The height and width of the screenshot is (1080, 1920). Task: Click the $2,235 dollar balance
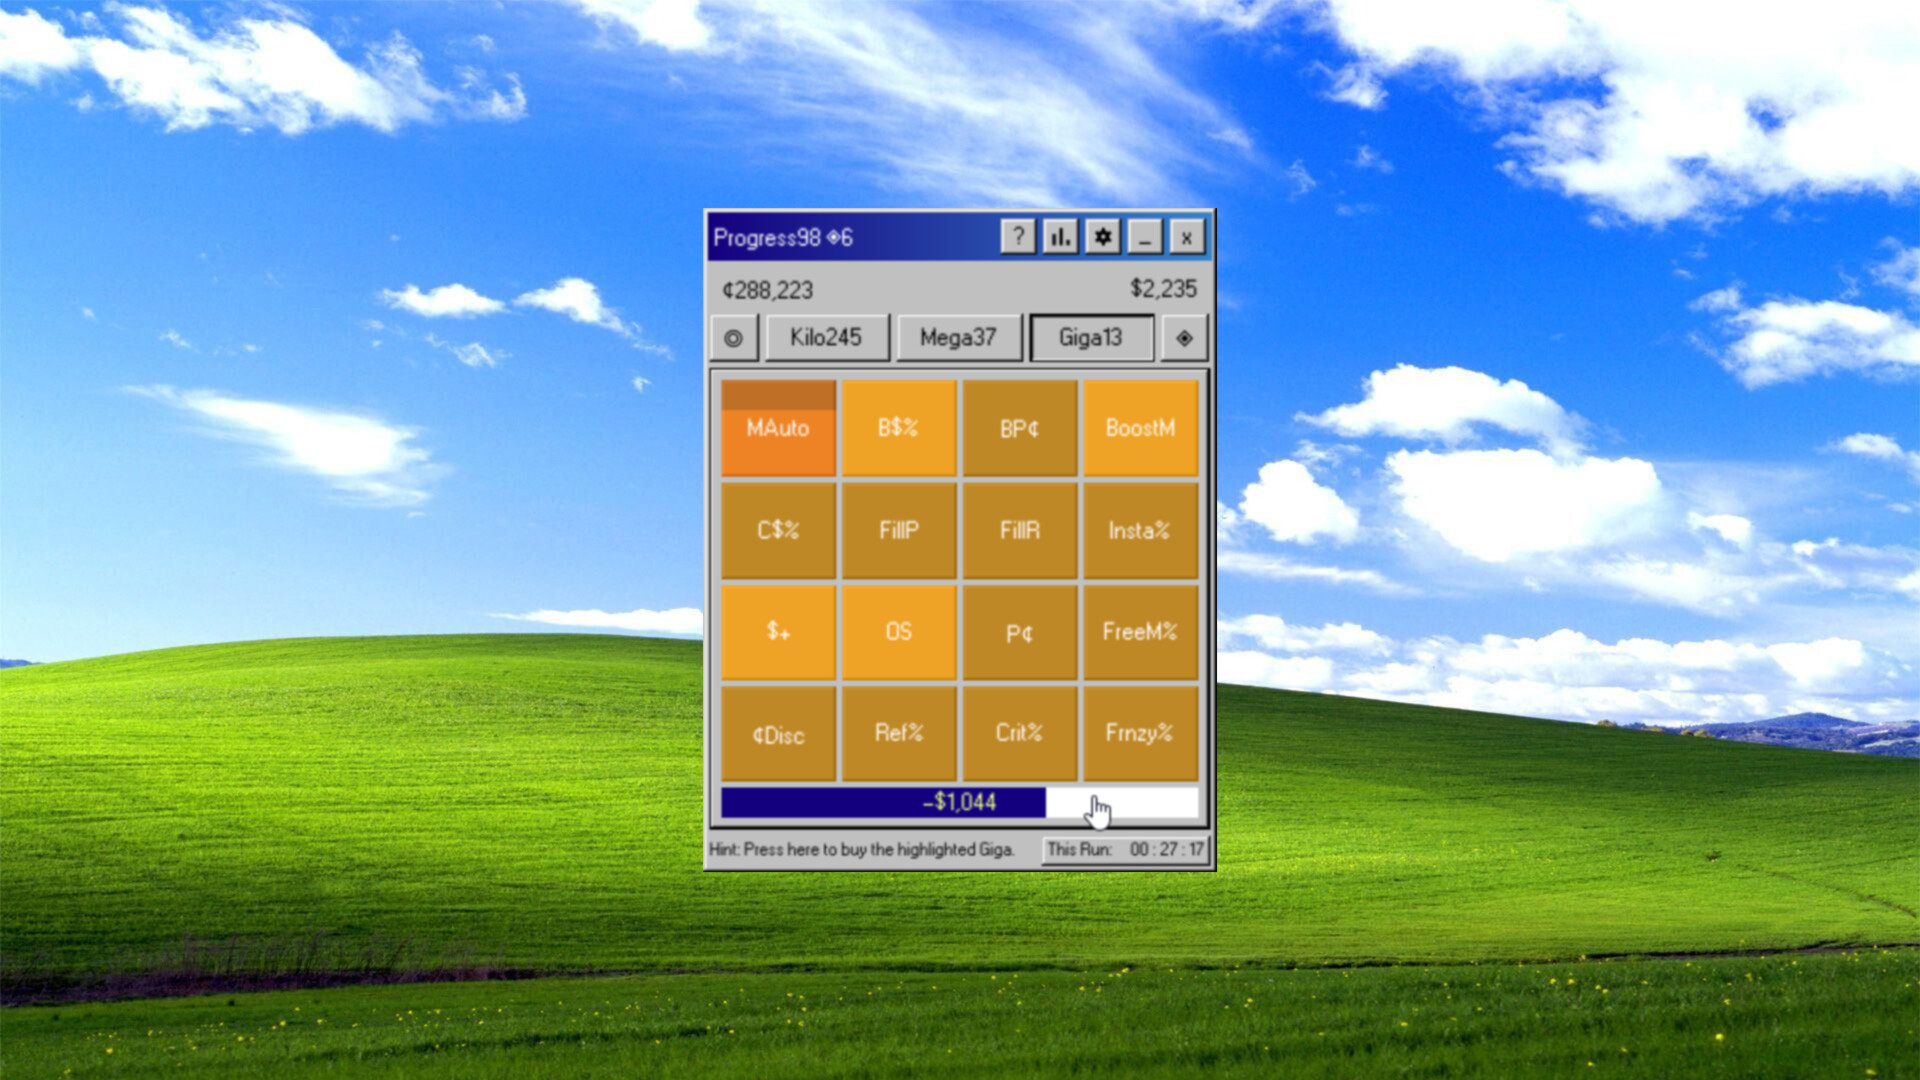[x=1163, y=289]
